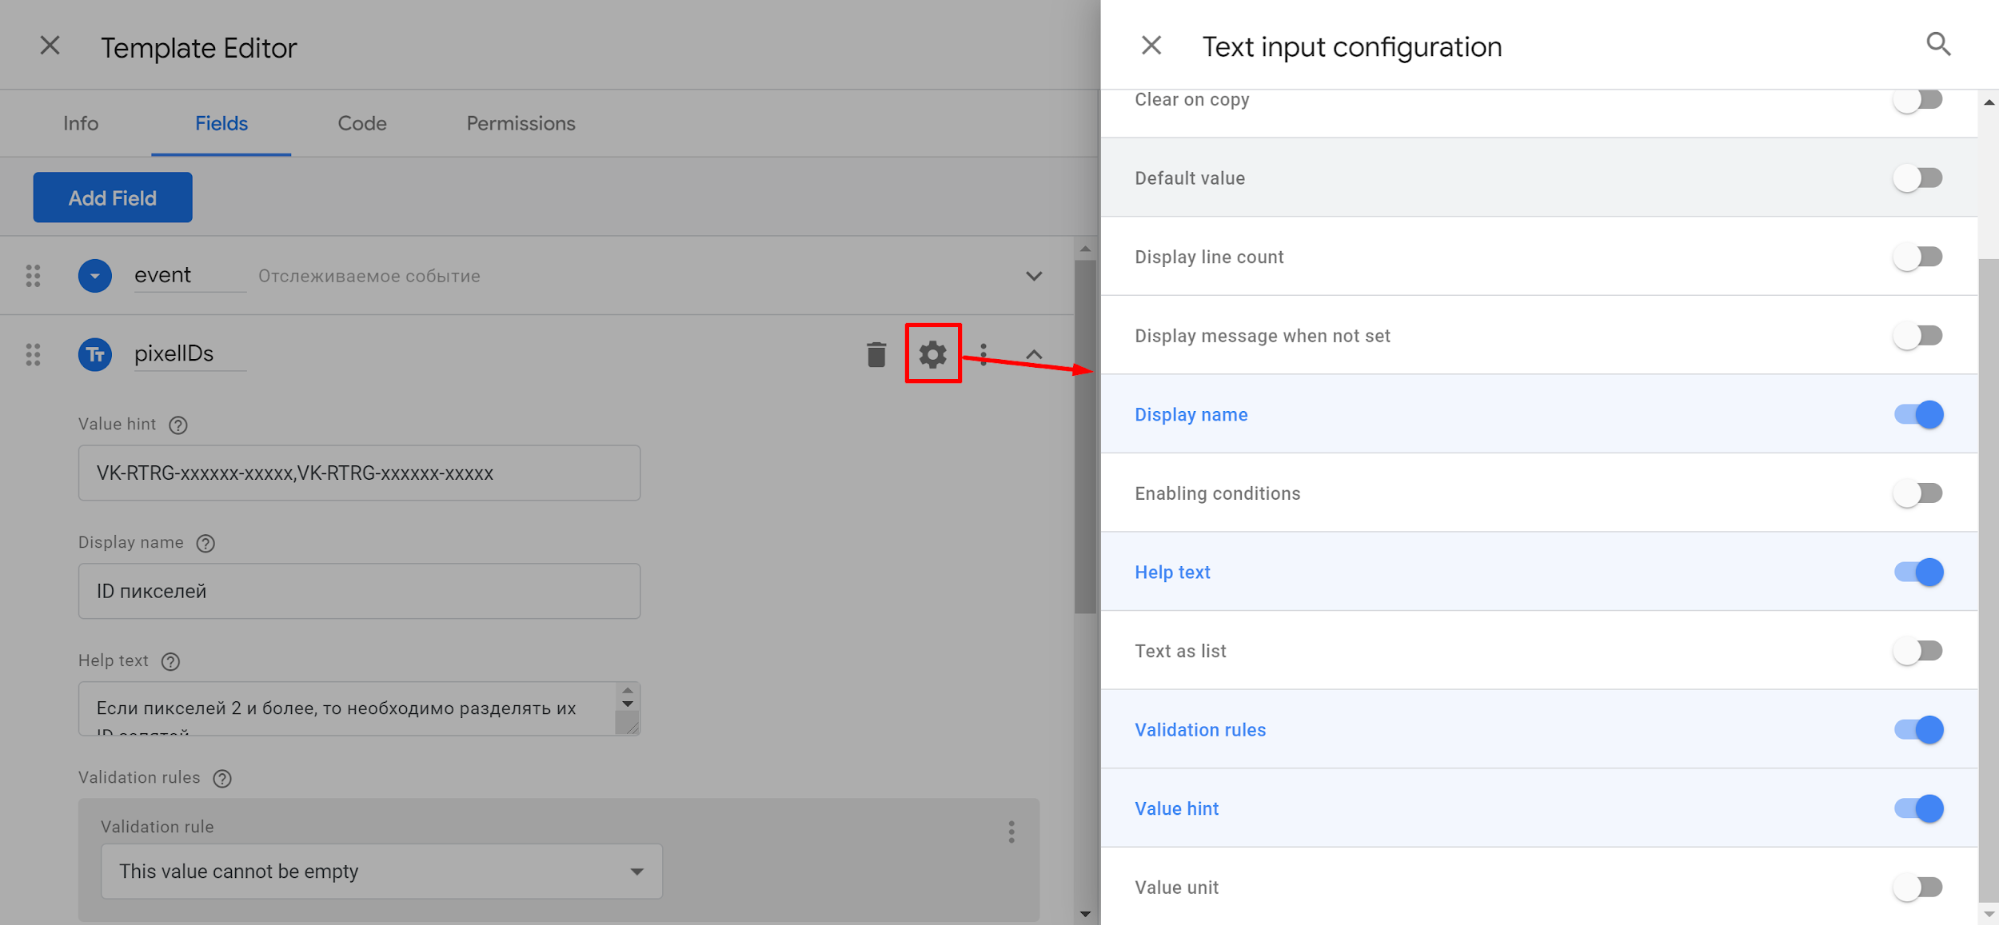This screenshot has height=926, width=1999.
Task: Open validation rule three-dot menu
Action: coord(1011,832)
